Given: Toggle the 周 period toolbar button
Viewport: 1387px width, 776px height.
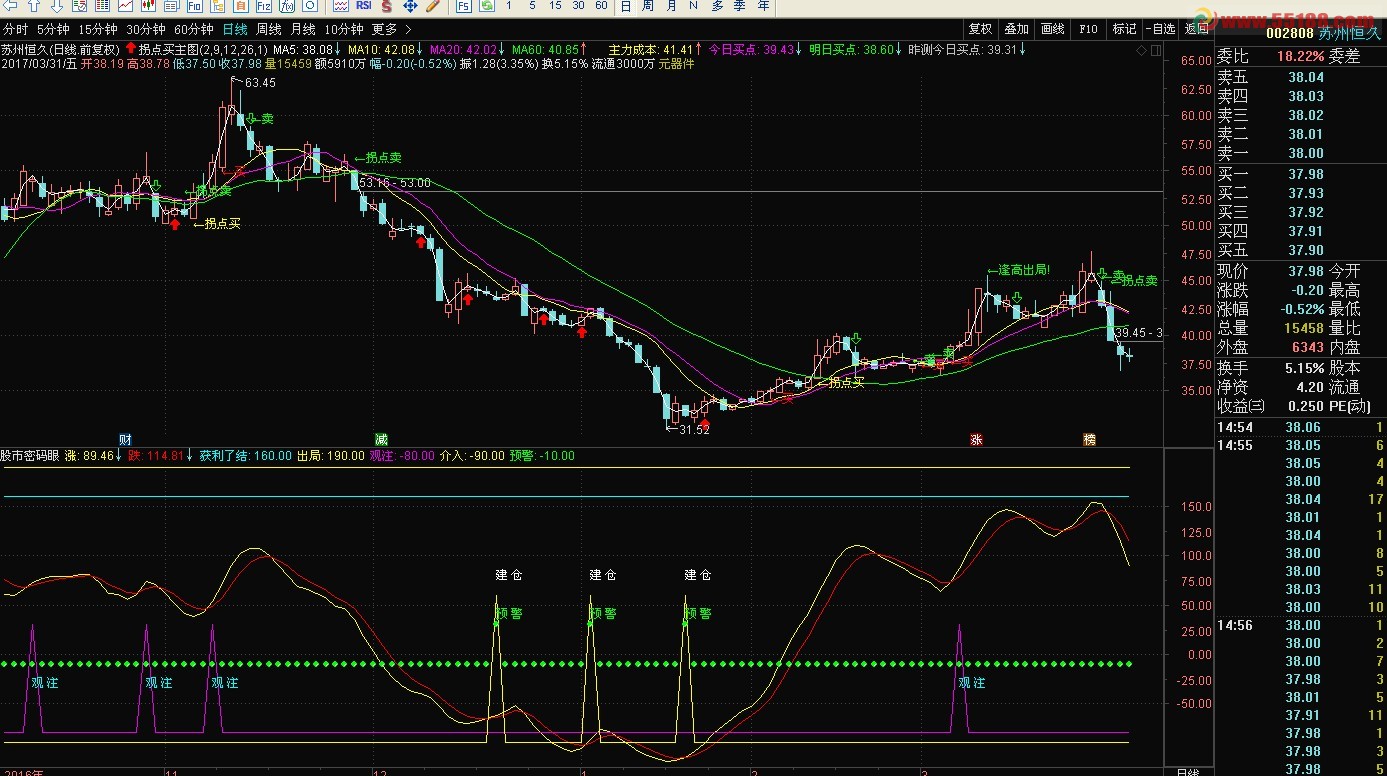Looking at the screenshot, I should point(648,6).
